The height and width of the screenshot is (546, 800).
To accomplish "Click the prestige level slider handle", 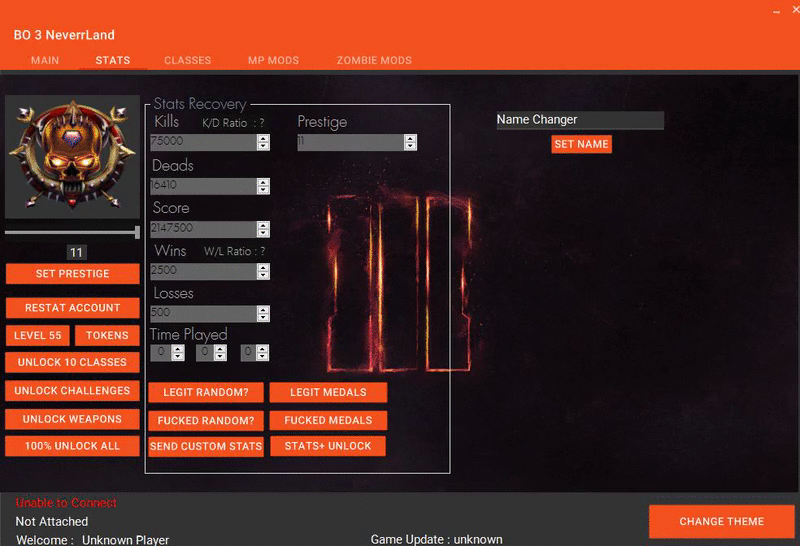I will coord(137,232).
